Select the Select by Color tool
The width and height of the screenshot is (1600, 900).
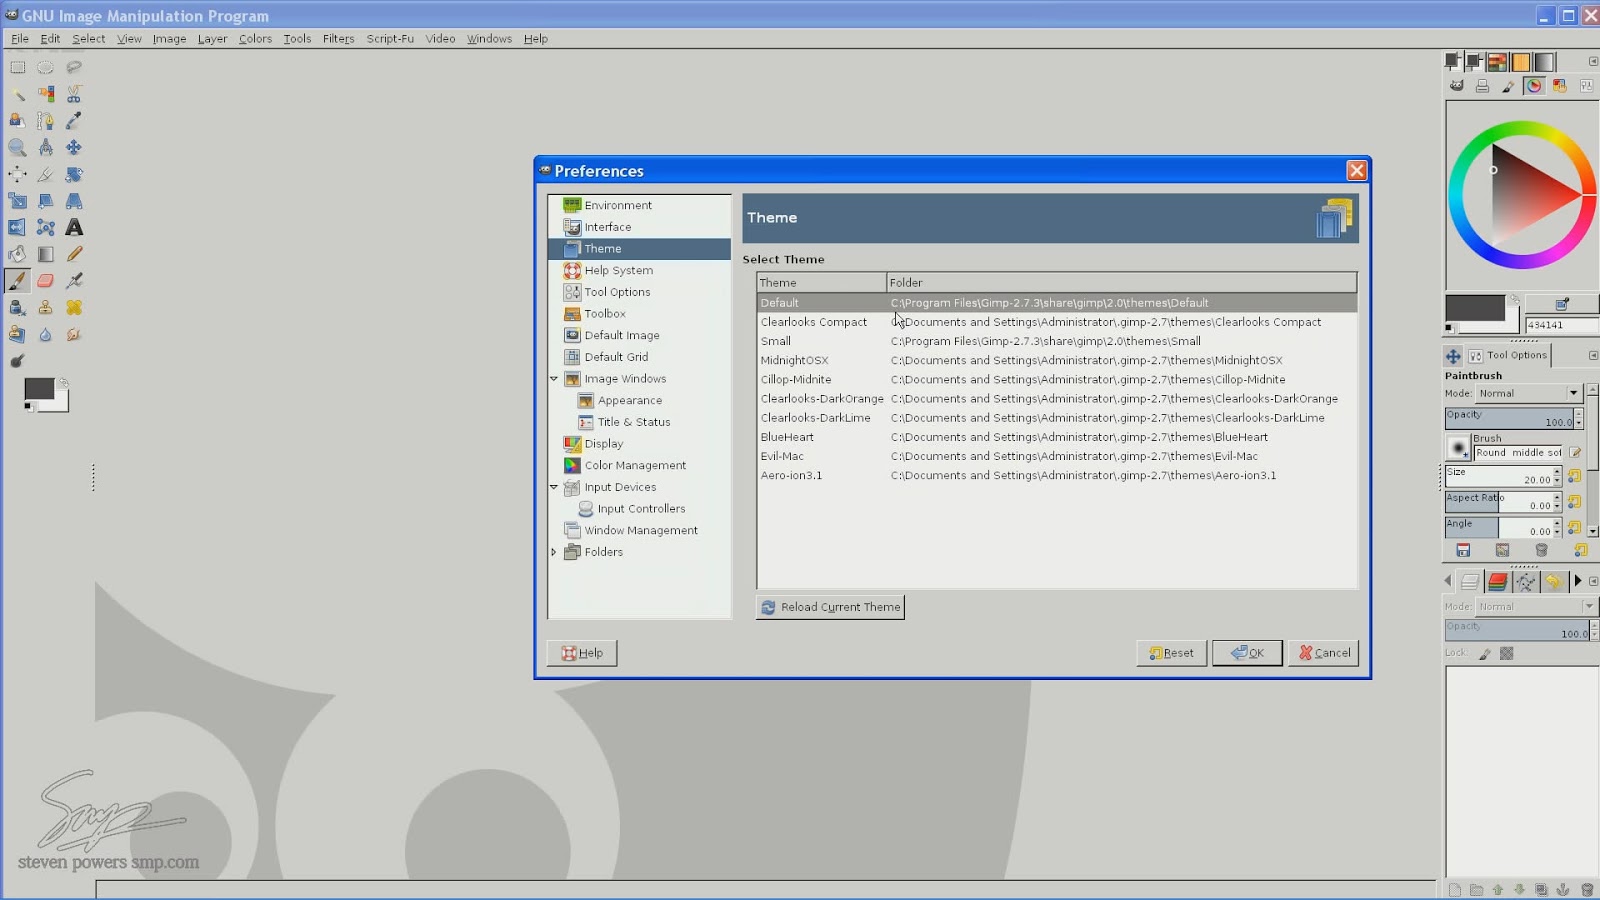tap(46, 94)
